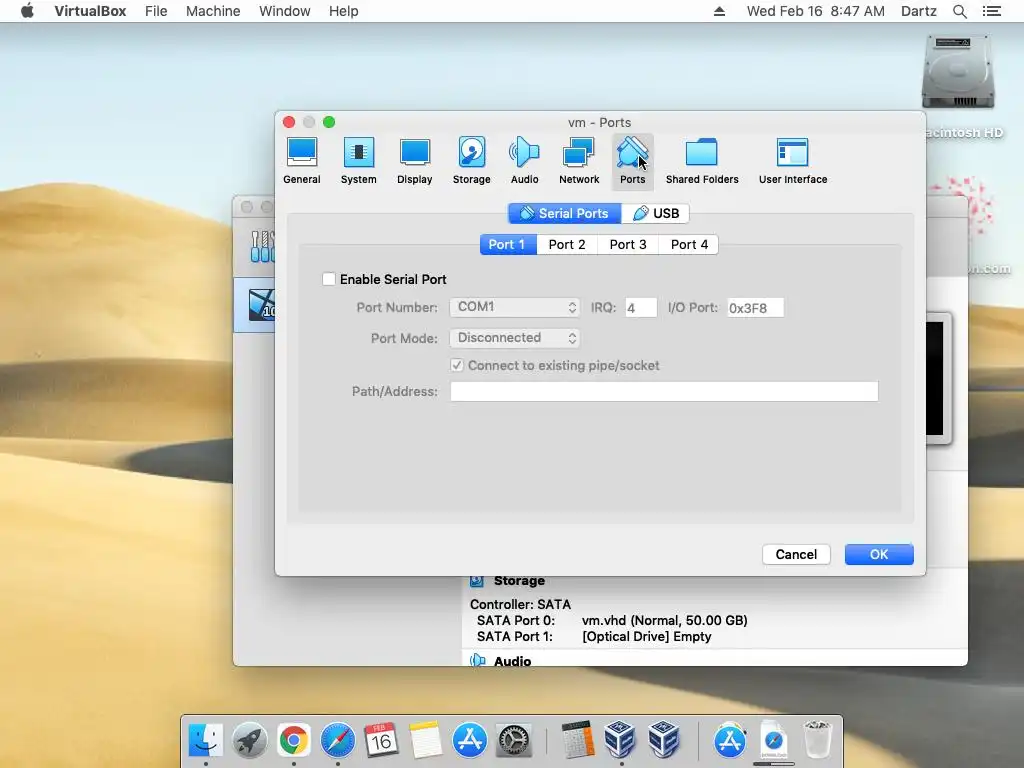Open Google Chrome from the dock
This screenshot has height=768, width=1024.
click(x=294, y=740)
